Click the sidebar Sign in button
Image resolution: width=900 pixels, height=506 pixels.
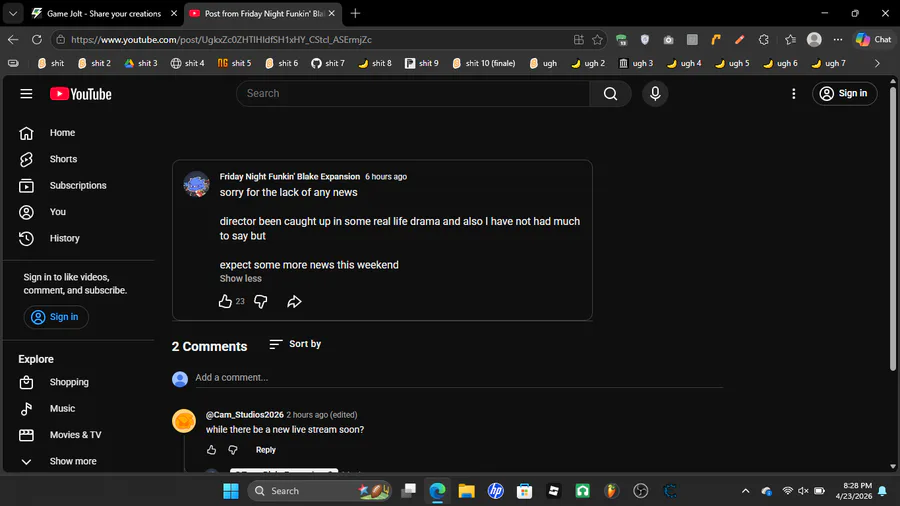pyautogui.click(x=56, y=317)
